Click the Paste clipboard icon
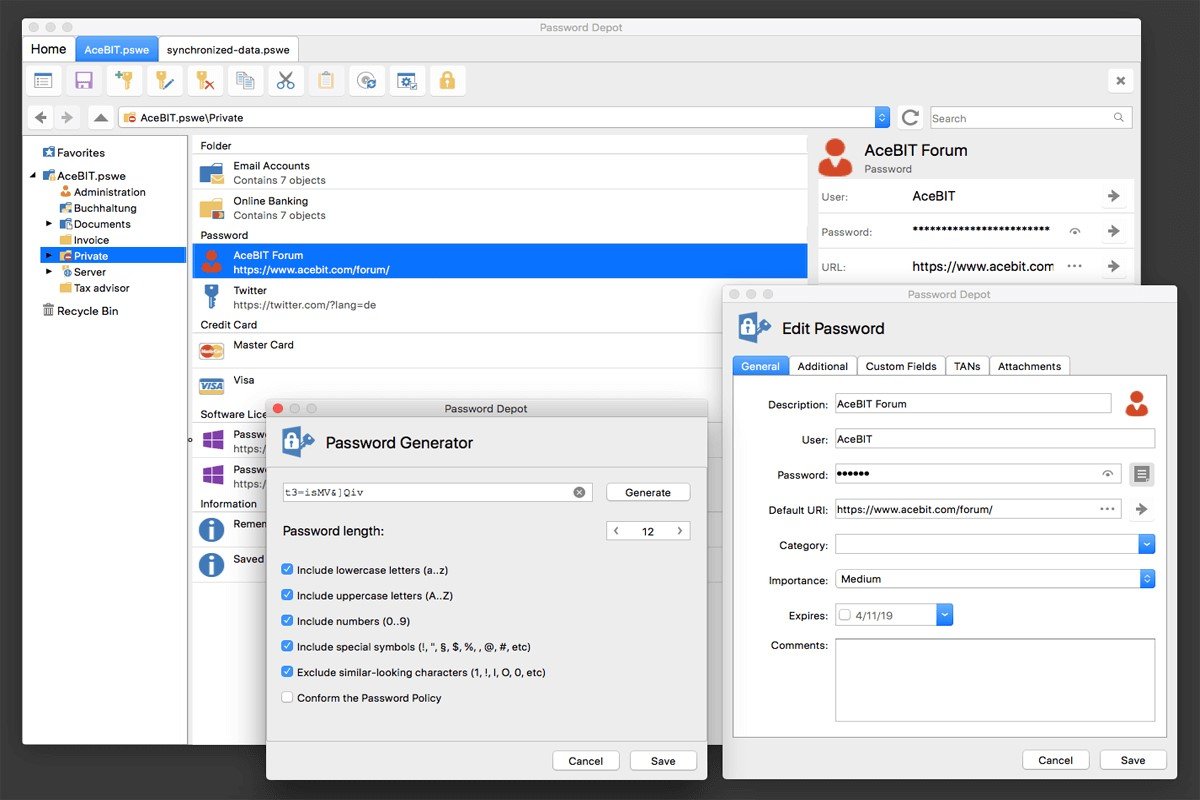 (x=326, y=81)
